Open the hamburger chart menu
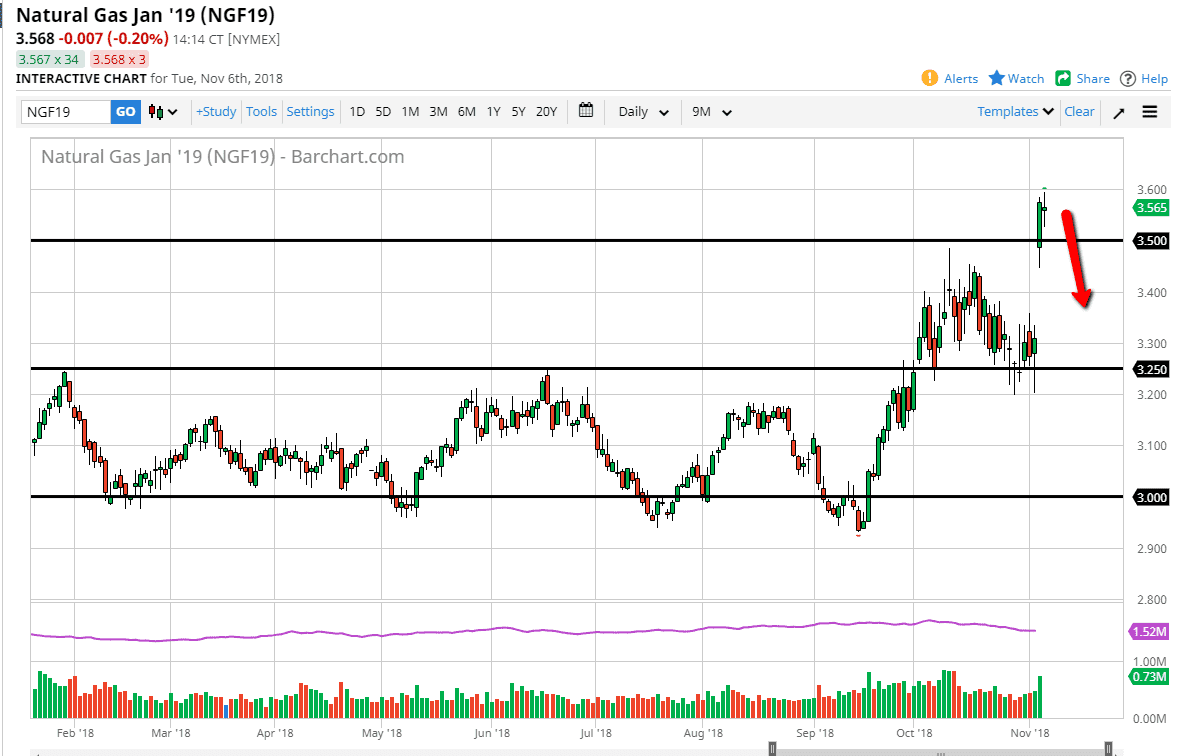The width and height of the screenshot is (1177, 756). point(1149,112)
